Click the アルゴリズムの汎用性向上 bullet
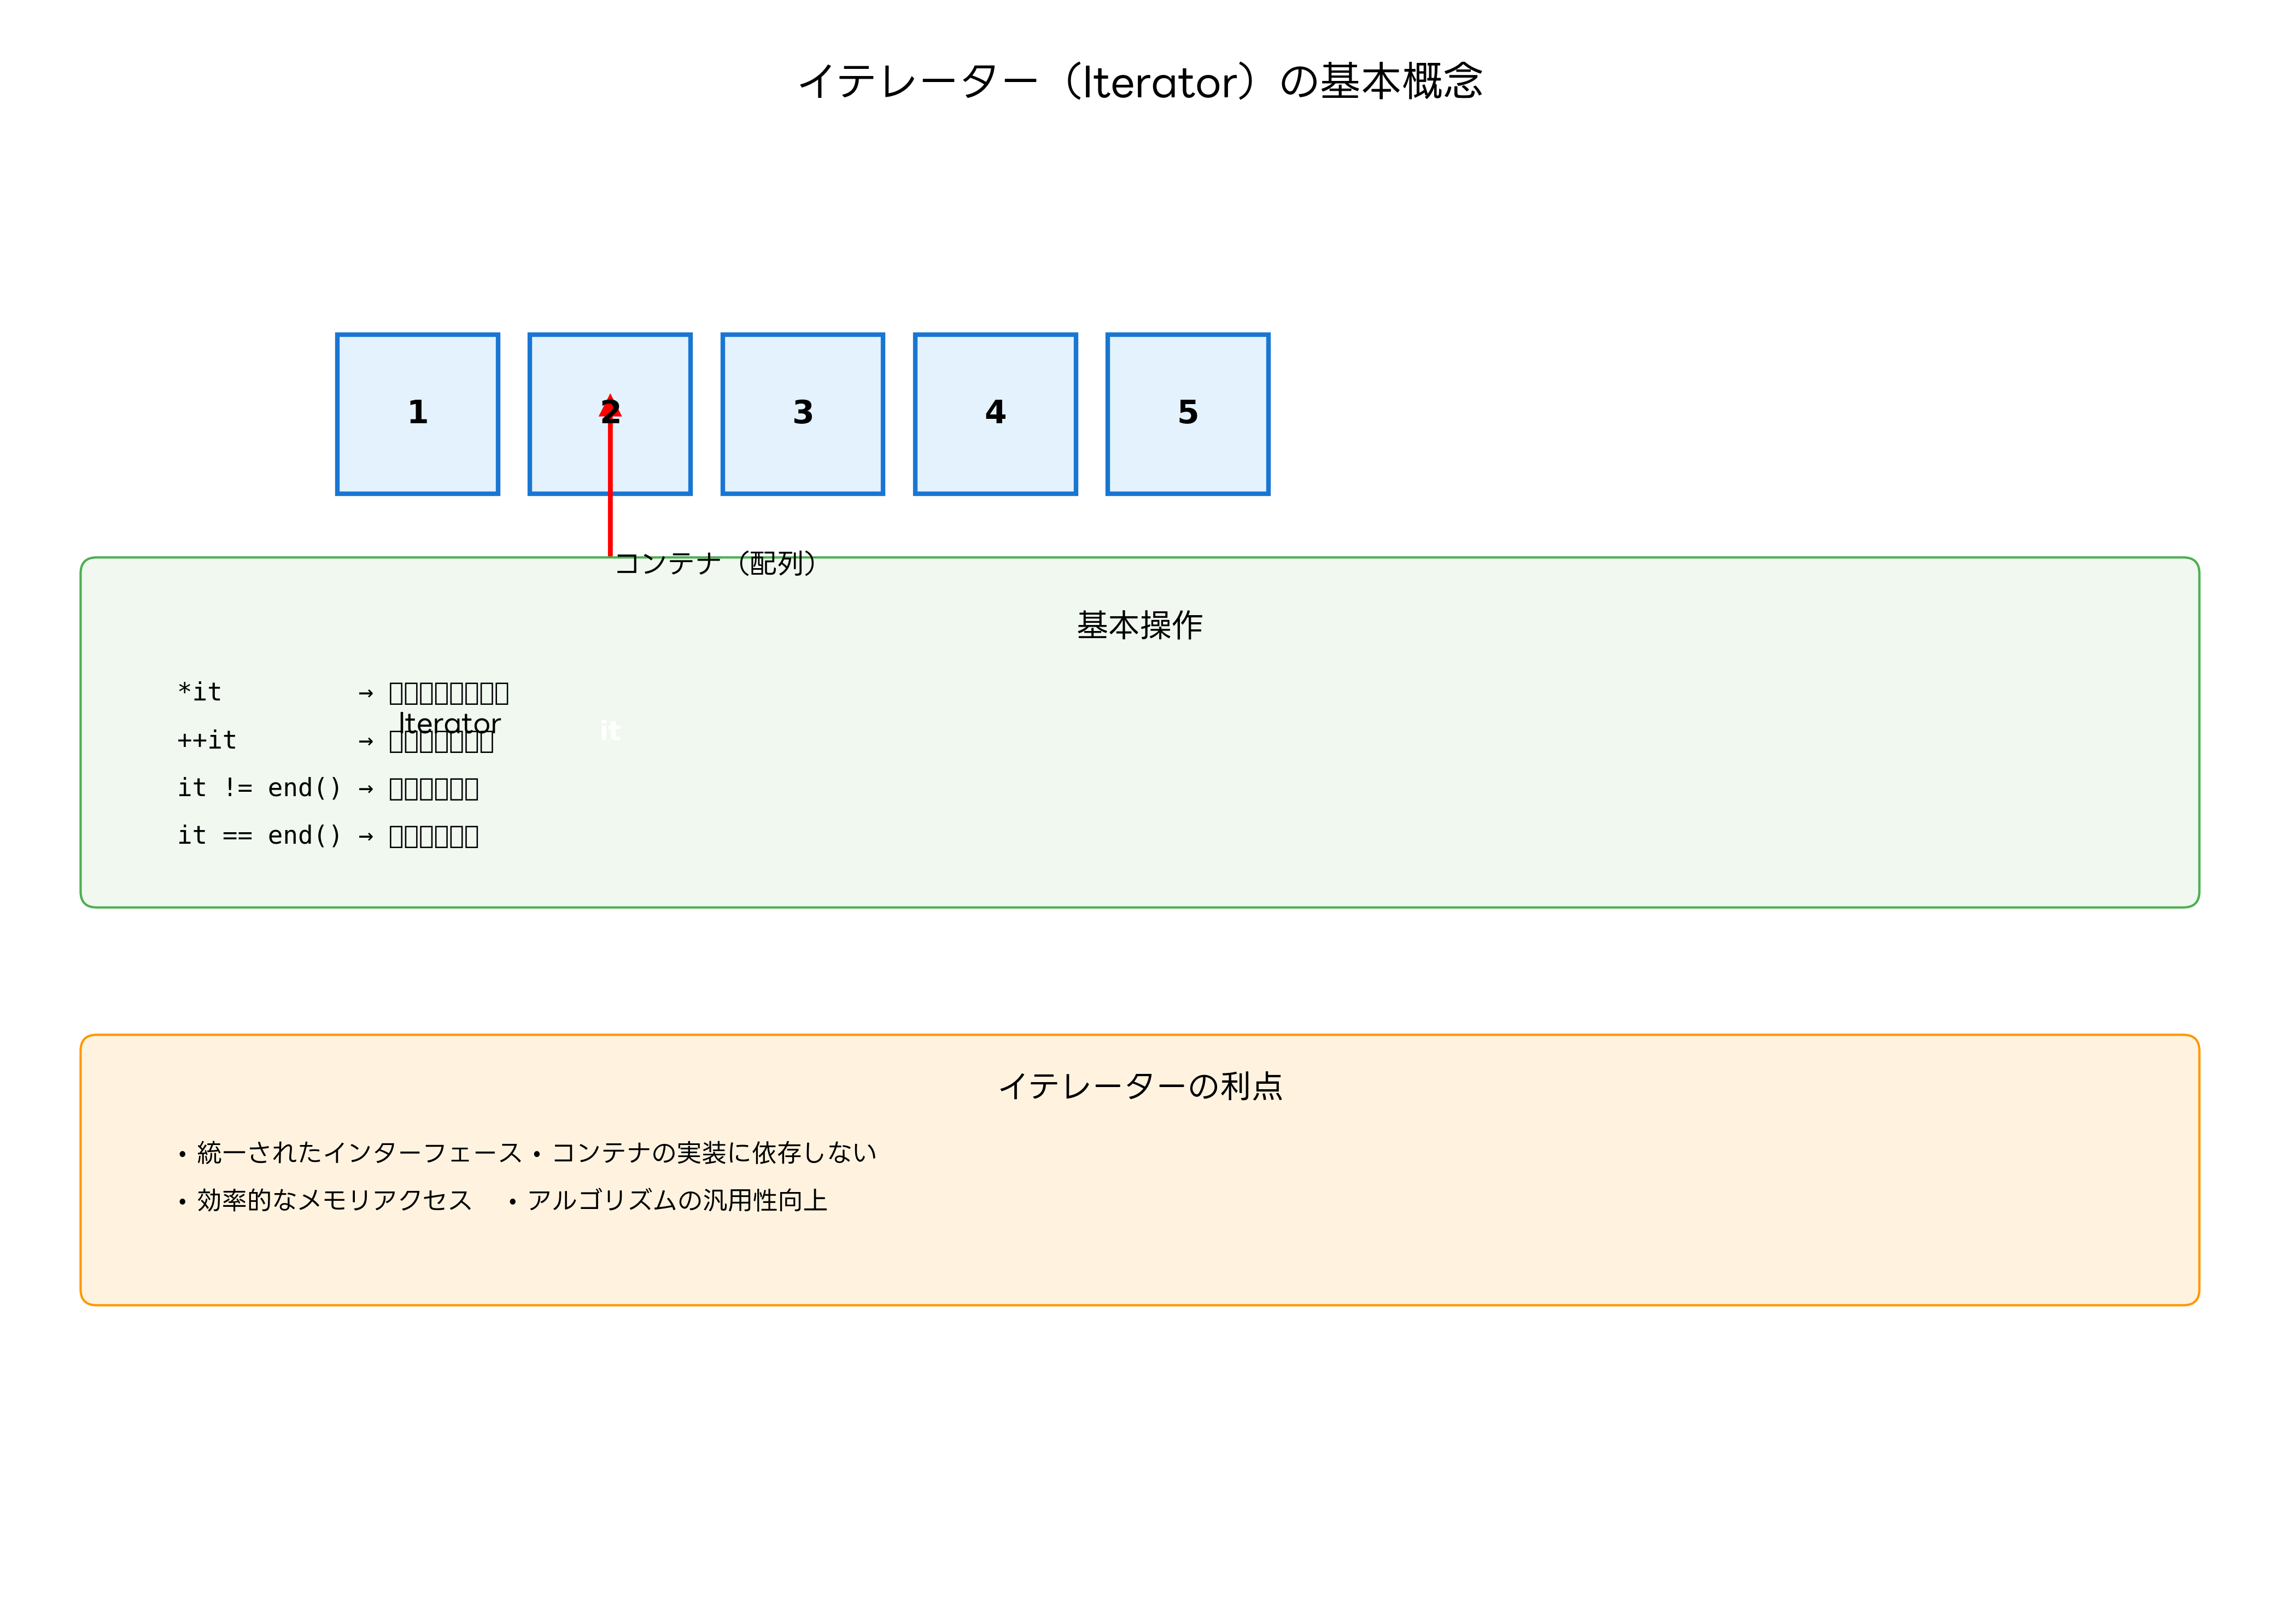 point(667,1200)
